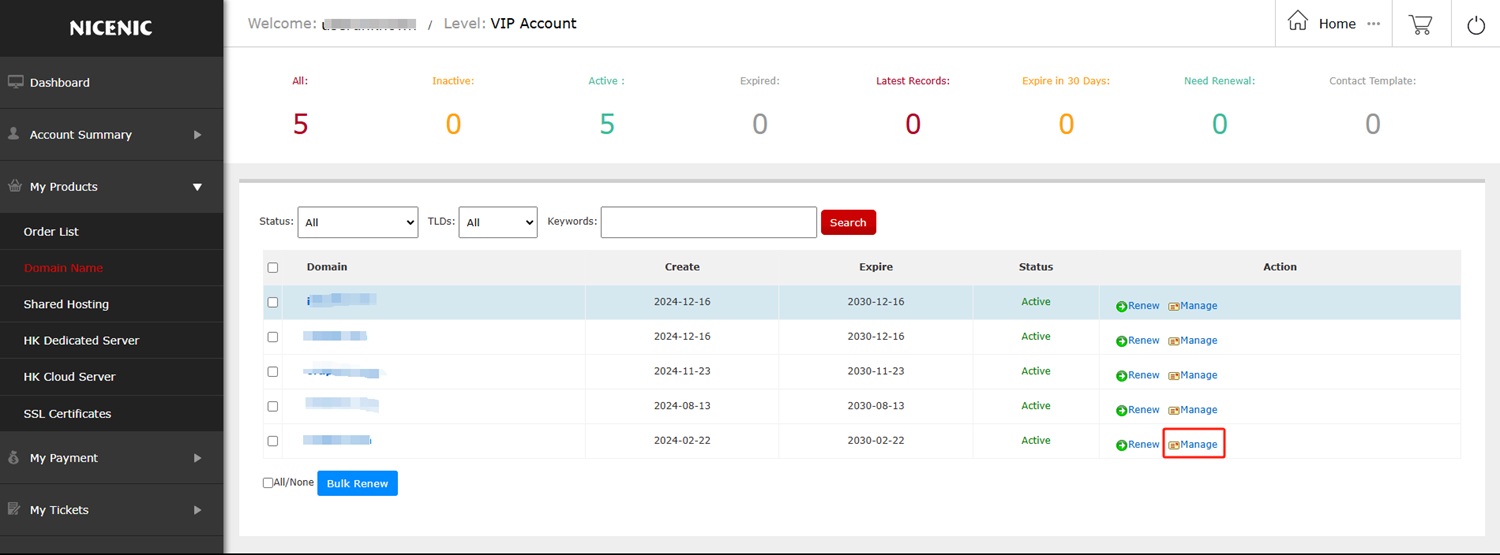Click the power logout icon
The height and width of the screenshot is (555, 1500).
(x=1475, y=25)
